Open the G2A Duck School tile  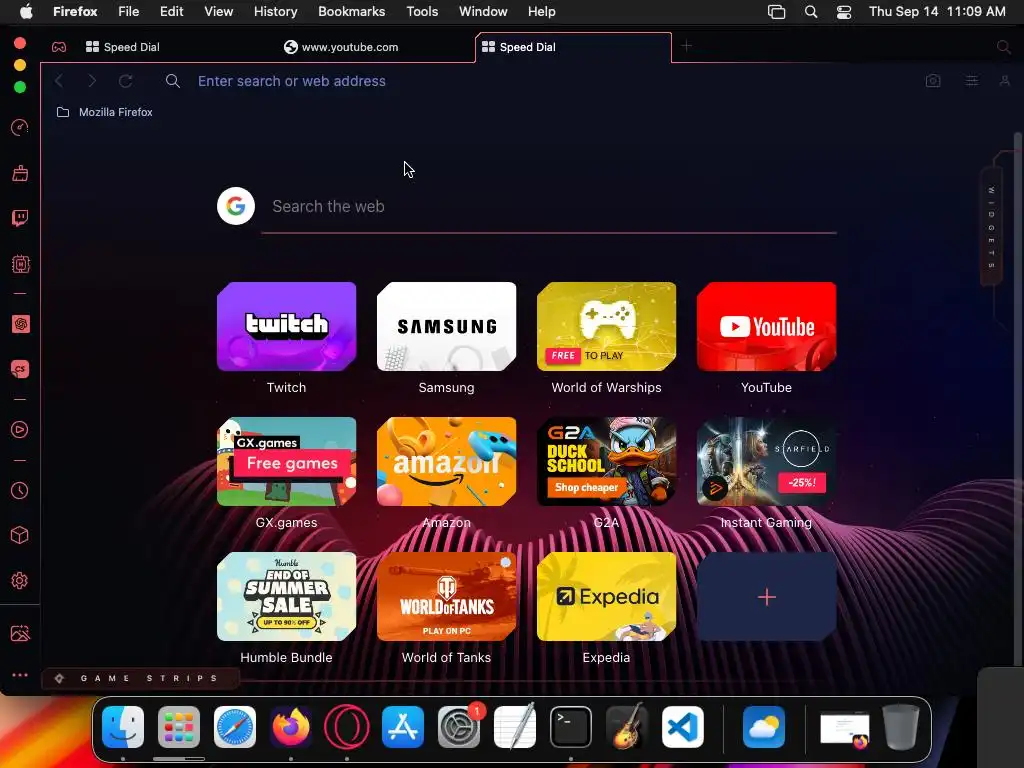(x=607, y=462)
